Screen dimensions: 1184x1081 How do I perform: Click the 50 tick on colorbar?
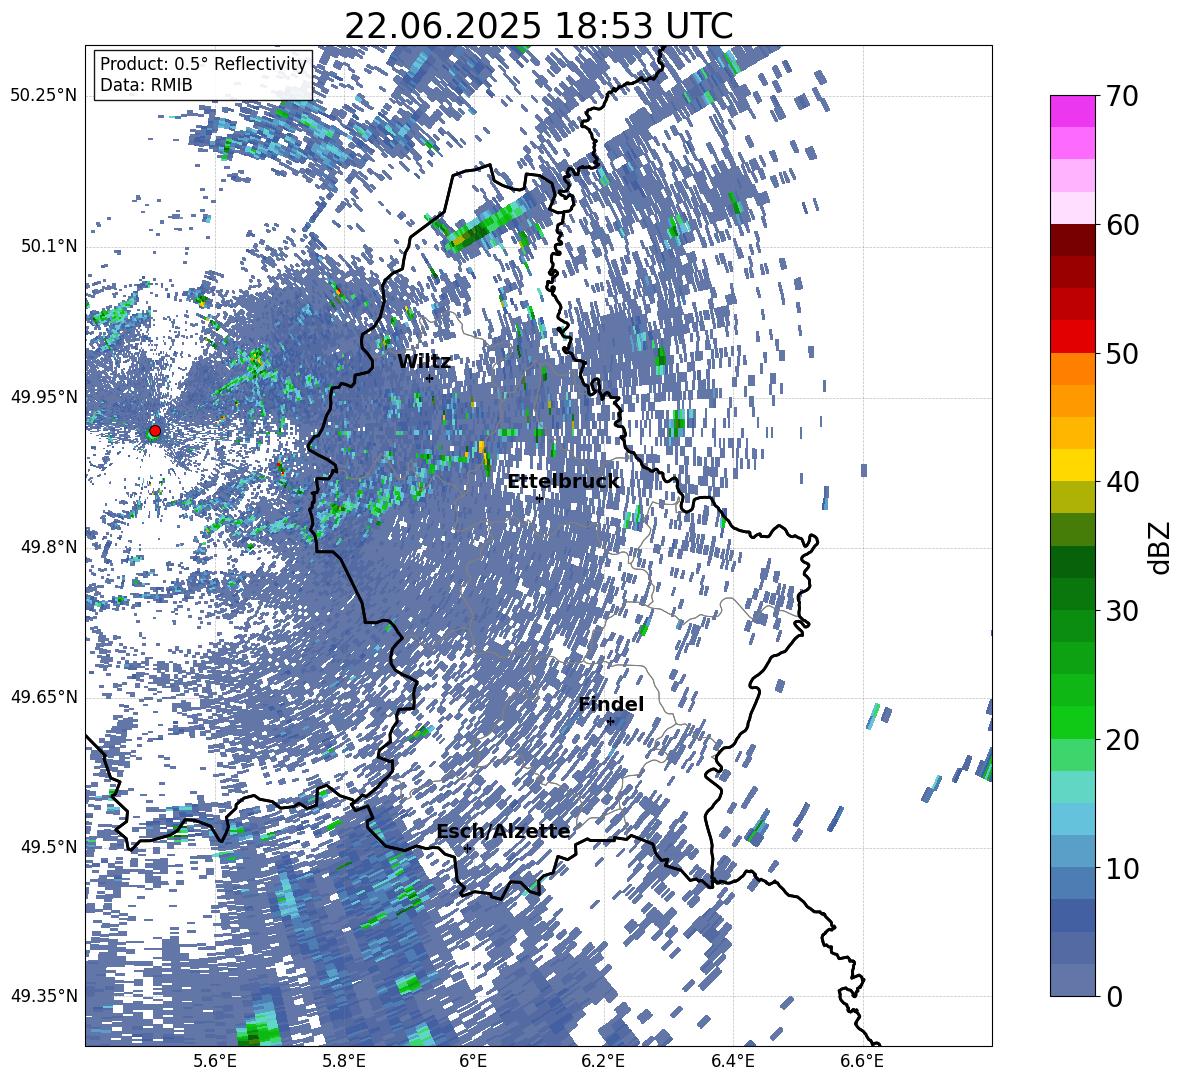click(x=1121, y=354)
